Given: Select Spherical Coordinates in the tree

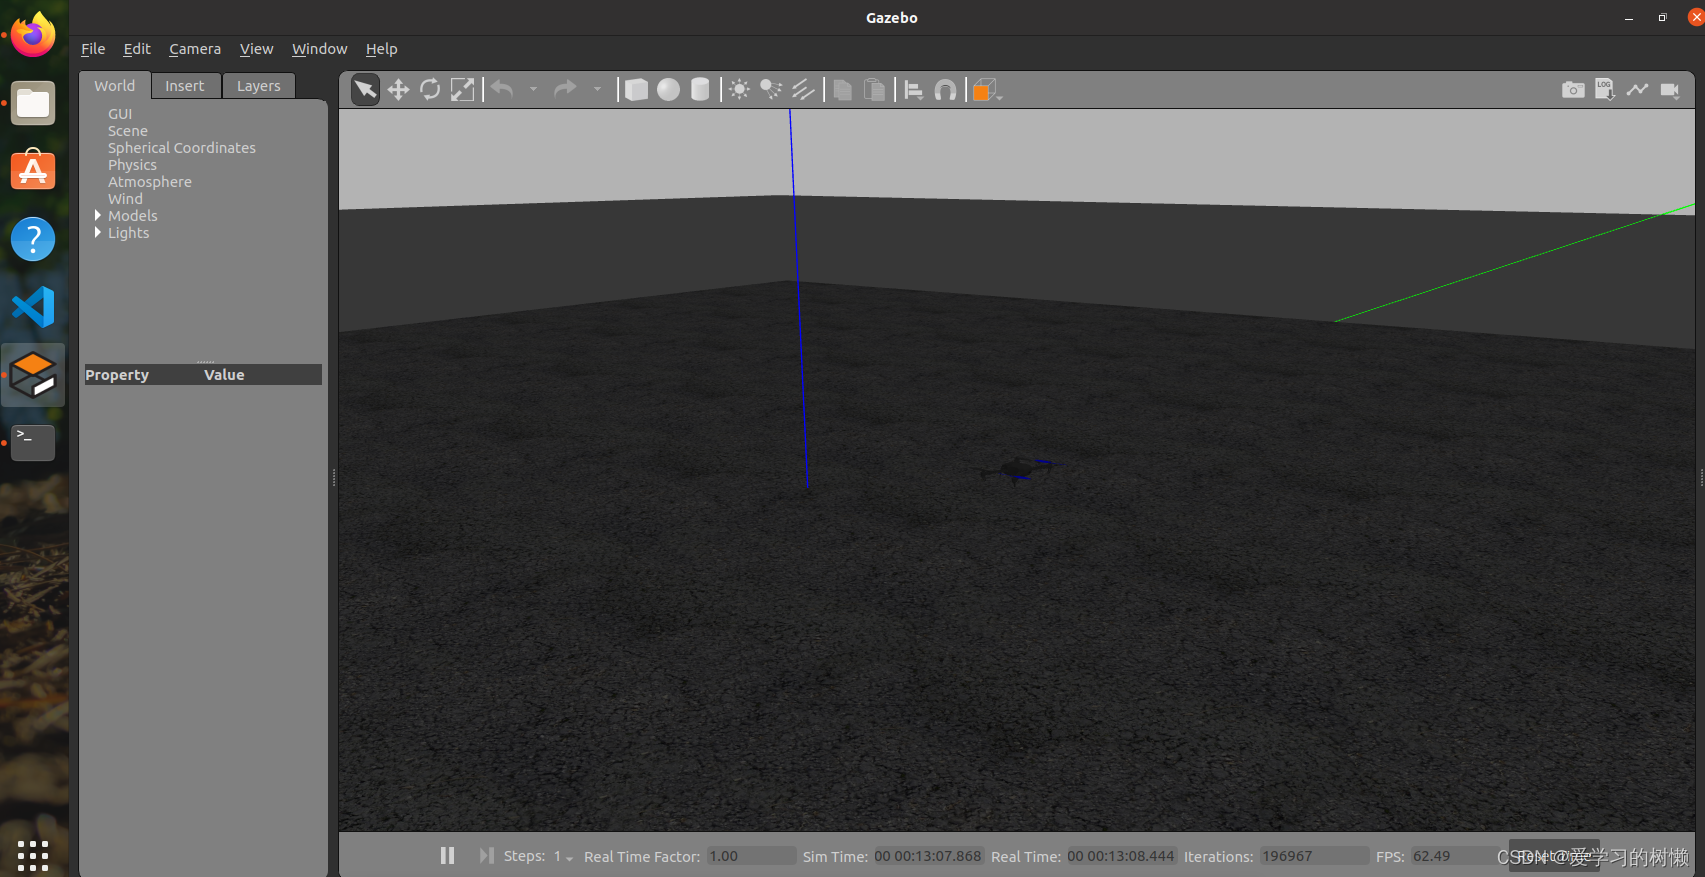Looking at the screenshot, I should click(x=182, y=148).
